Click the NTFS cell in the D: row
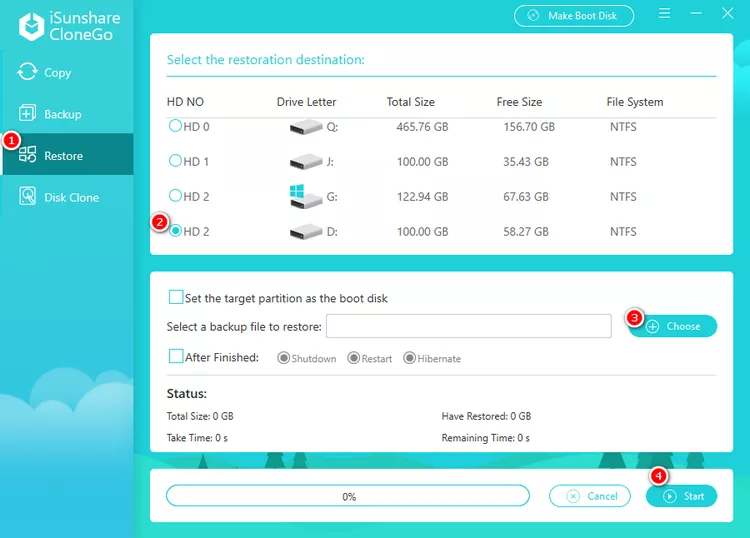 click(x=623, y=232)
